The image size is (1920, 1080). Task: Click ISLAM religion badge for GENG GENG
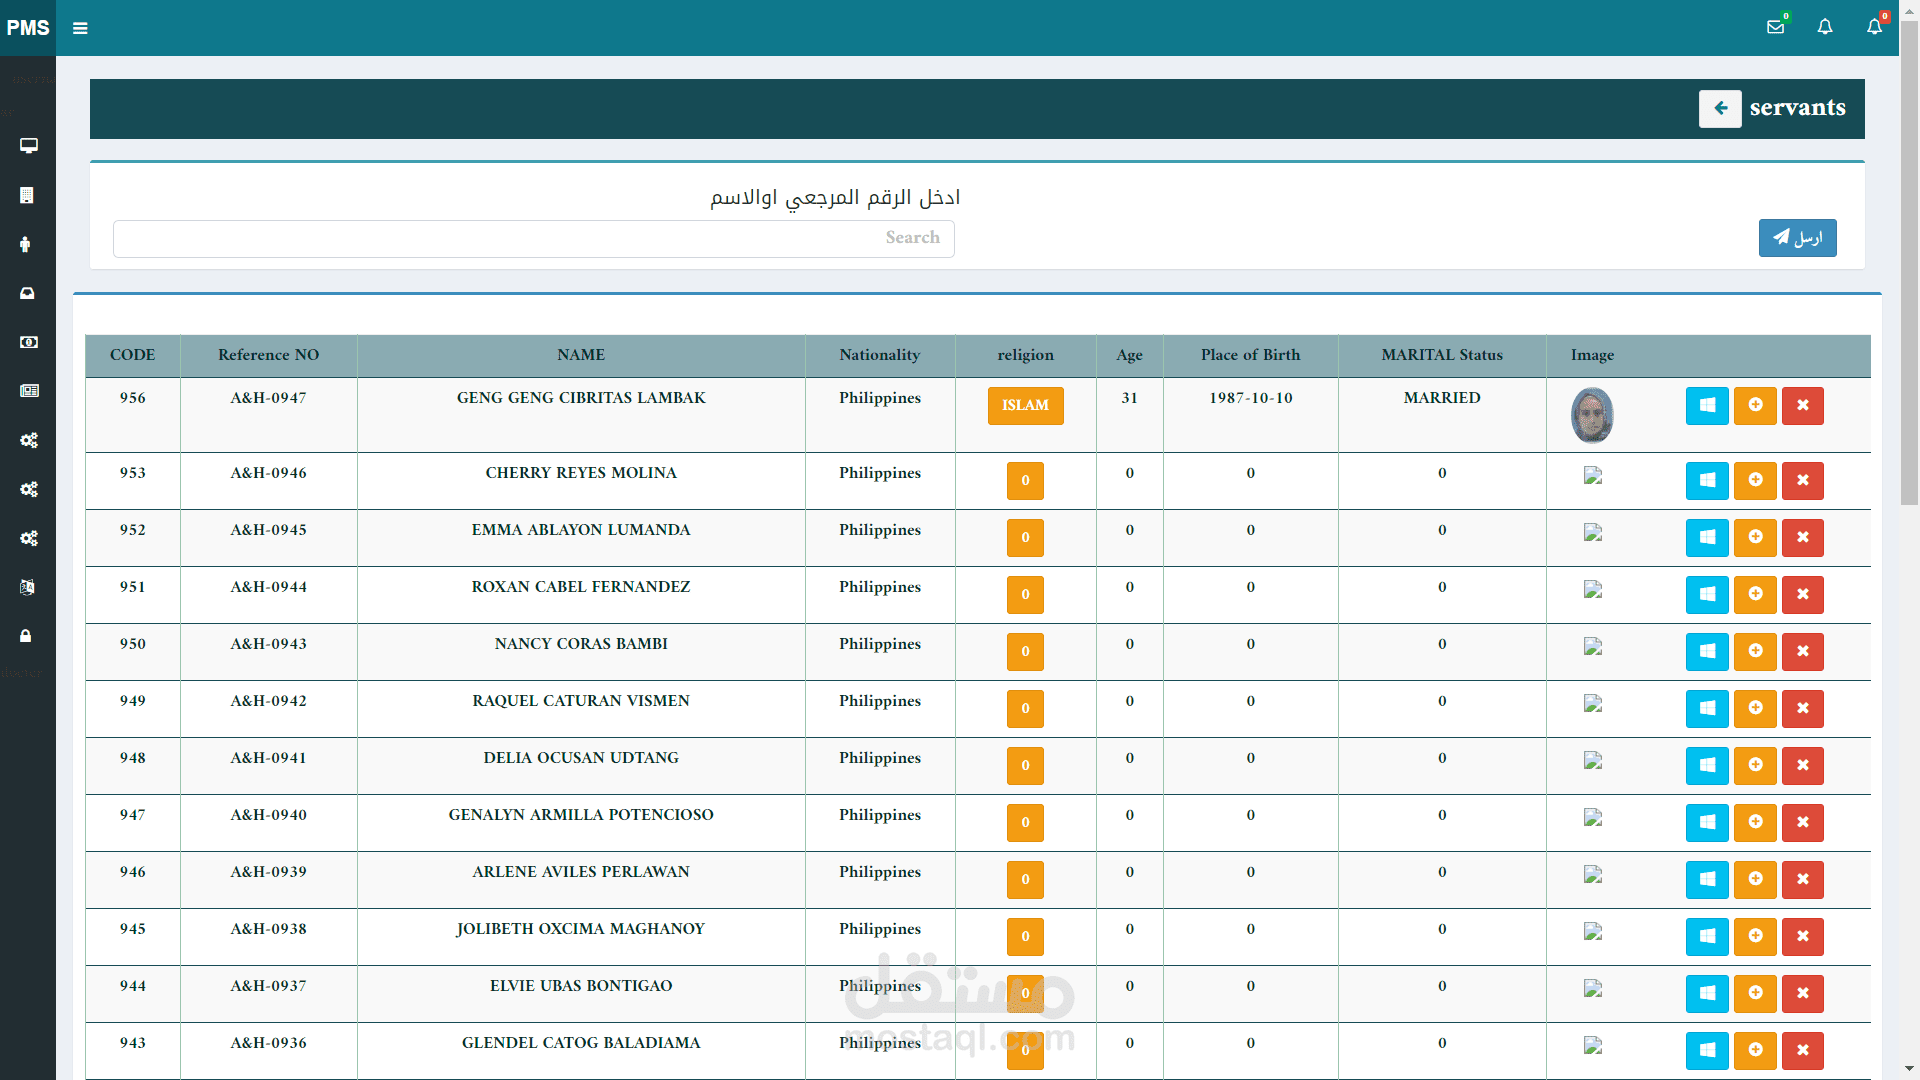coord(1025,405)
